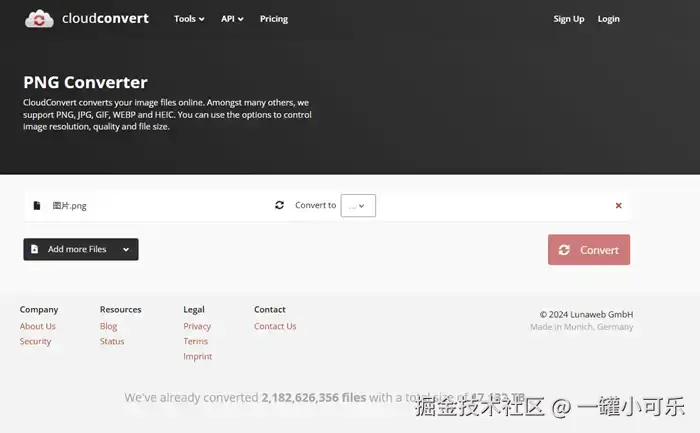Click the Made in Munich, Germany text
Image resolution: width=700 pixels, height=433 pixels.
click(x=582, y=327)
